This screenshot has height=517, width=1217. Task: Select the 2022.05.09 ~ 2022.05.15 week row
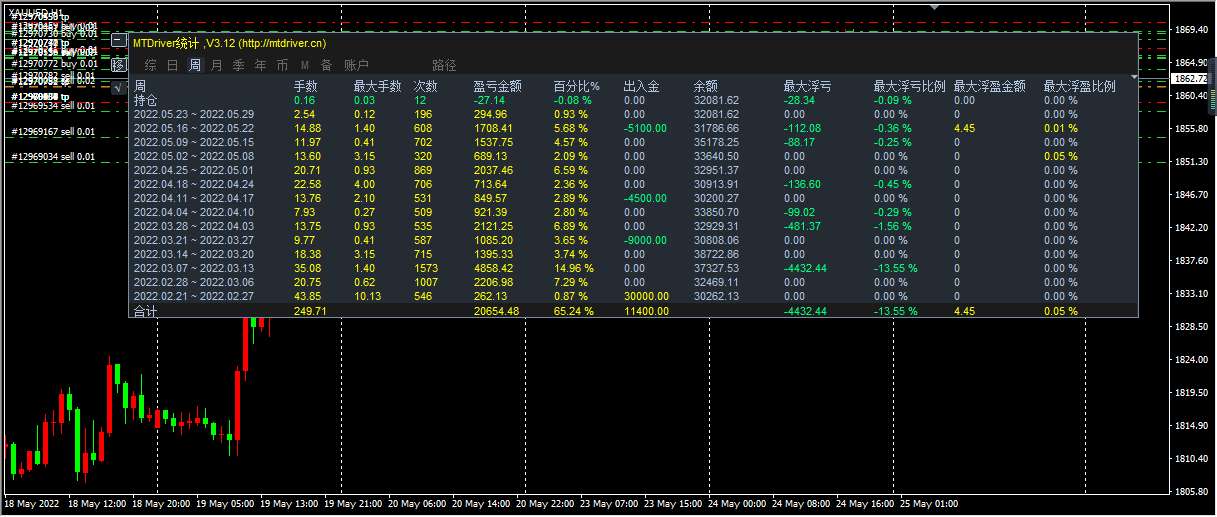(x=194, y=142)
